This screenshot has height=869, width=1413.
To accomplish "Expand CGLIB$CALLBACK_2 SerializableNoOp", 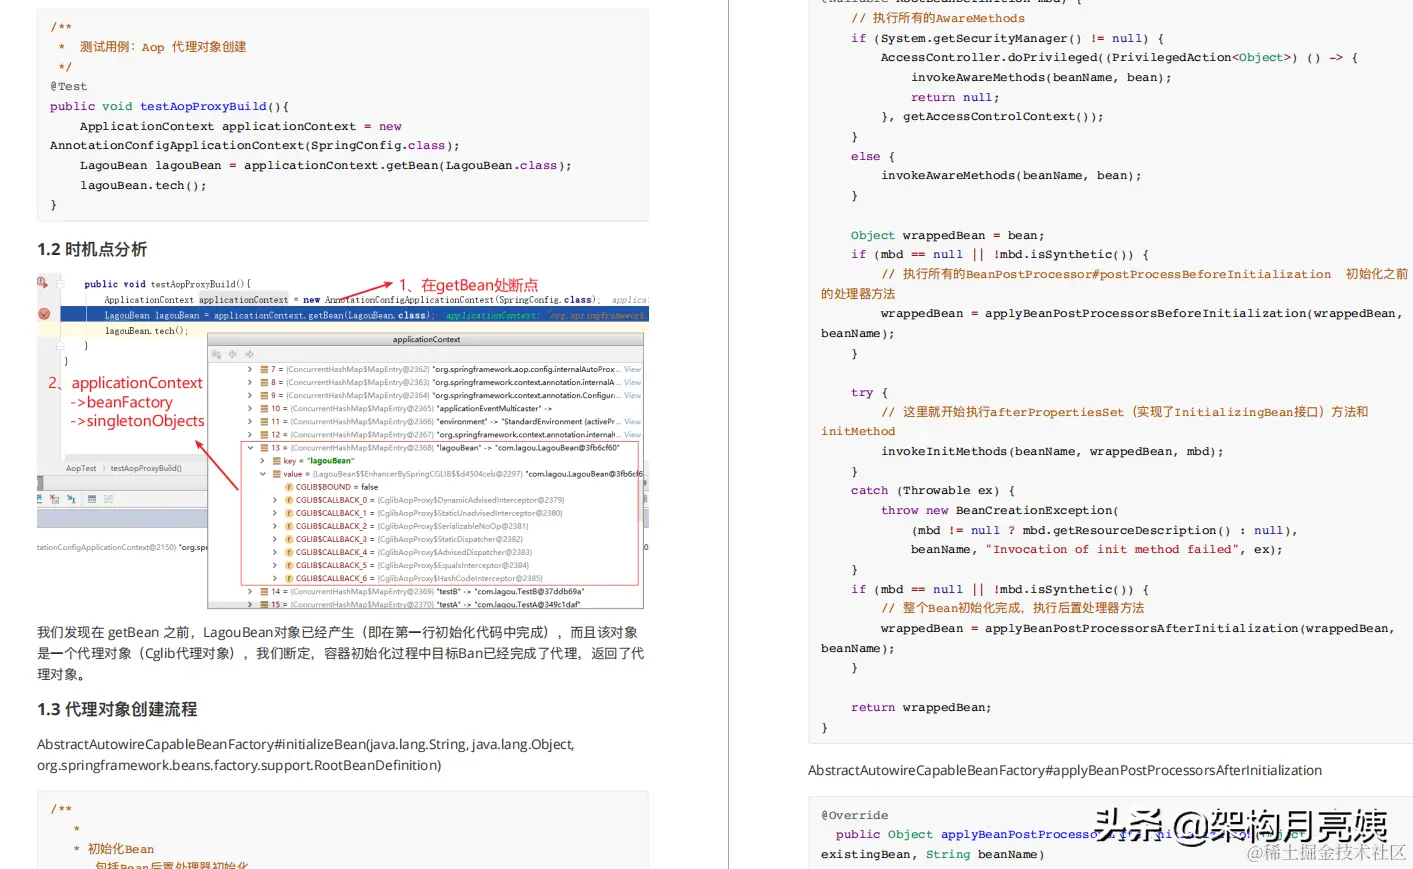I will [275, 526].
